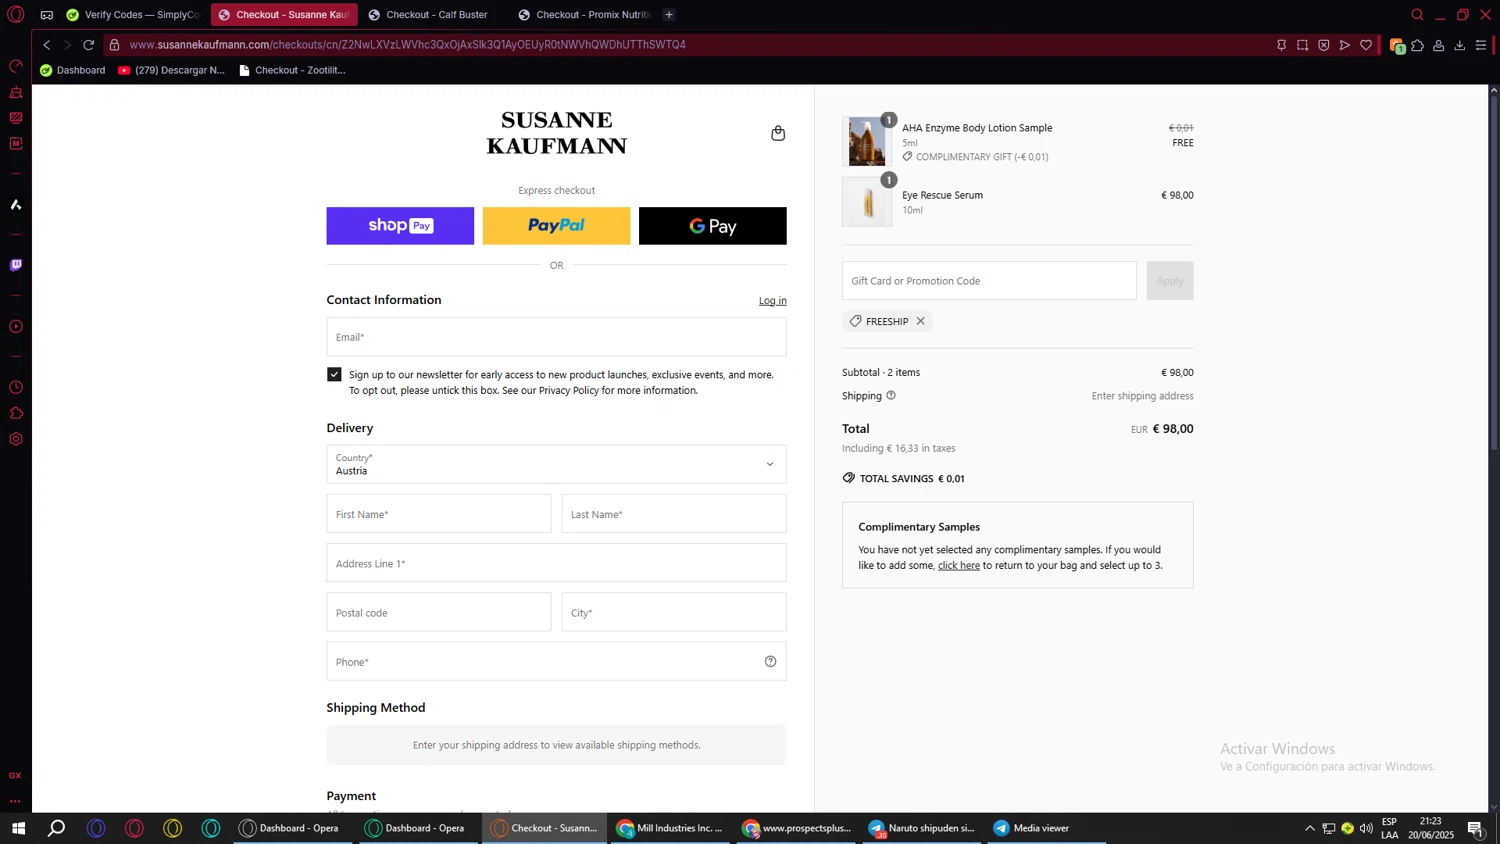Open sidebar settings gear icon
Image resolution: width=1500 pixels, height=844 pixels.
(16, 439)
